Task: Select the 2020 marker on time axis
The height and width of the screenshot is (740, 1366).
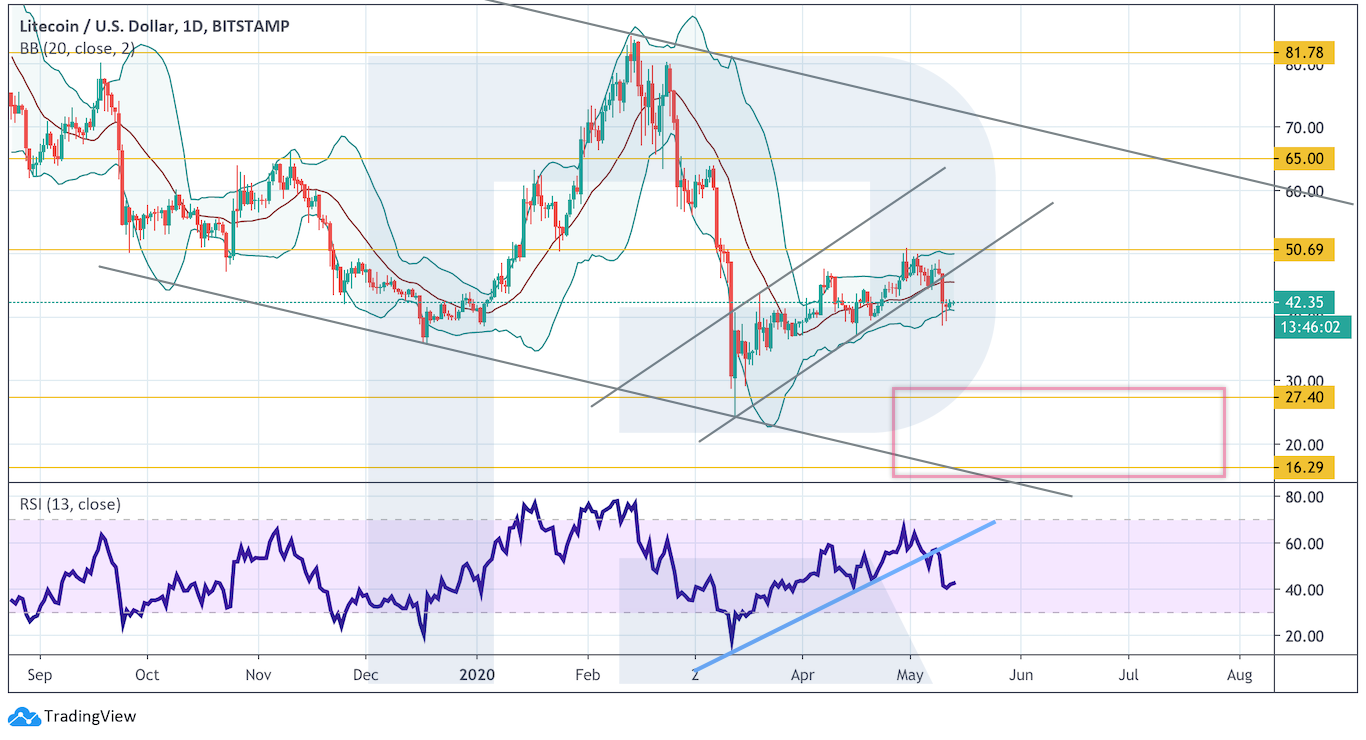Action: (x=478, y=675)
